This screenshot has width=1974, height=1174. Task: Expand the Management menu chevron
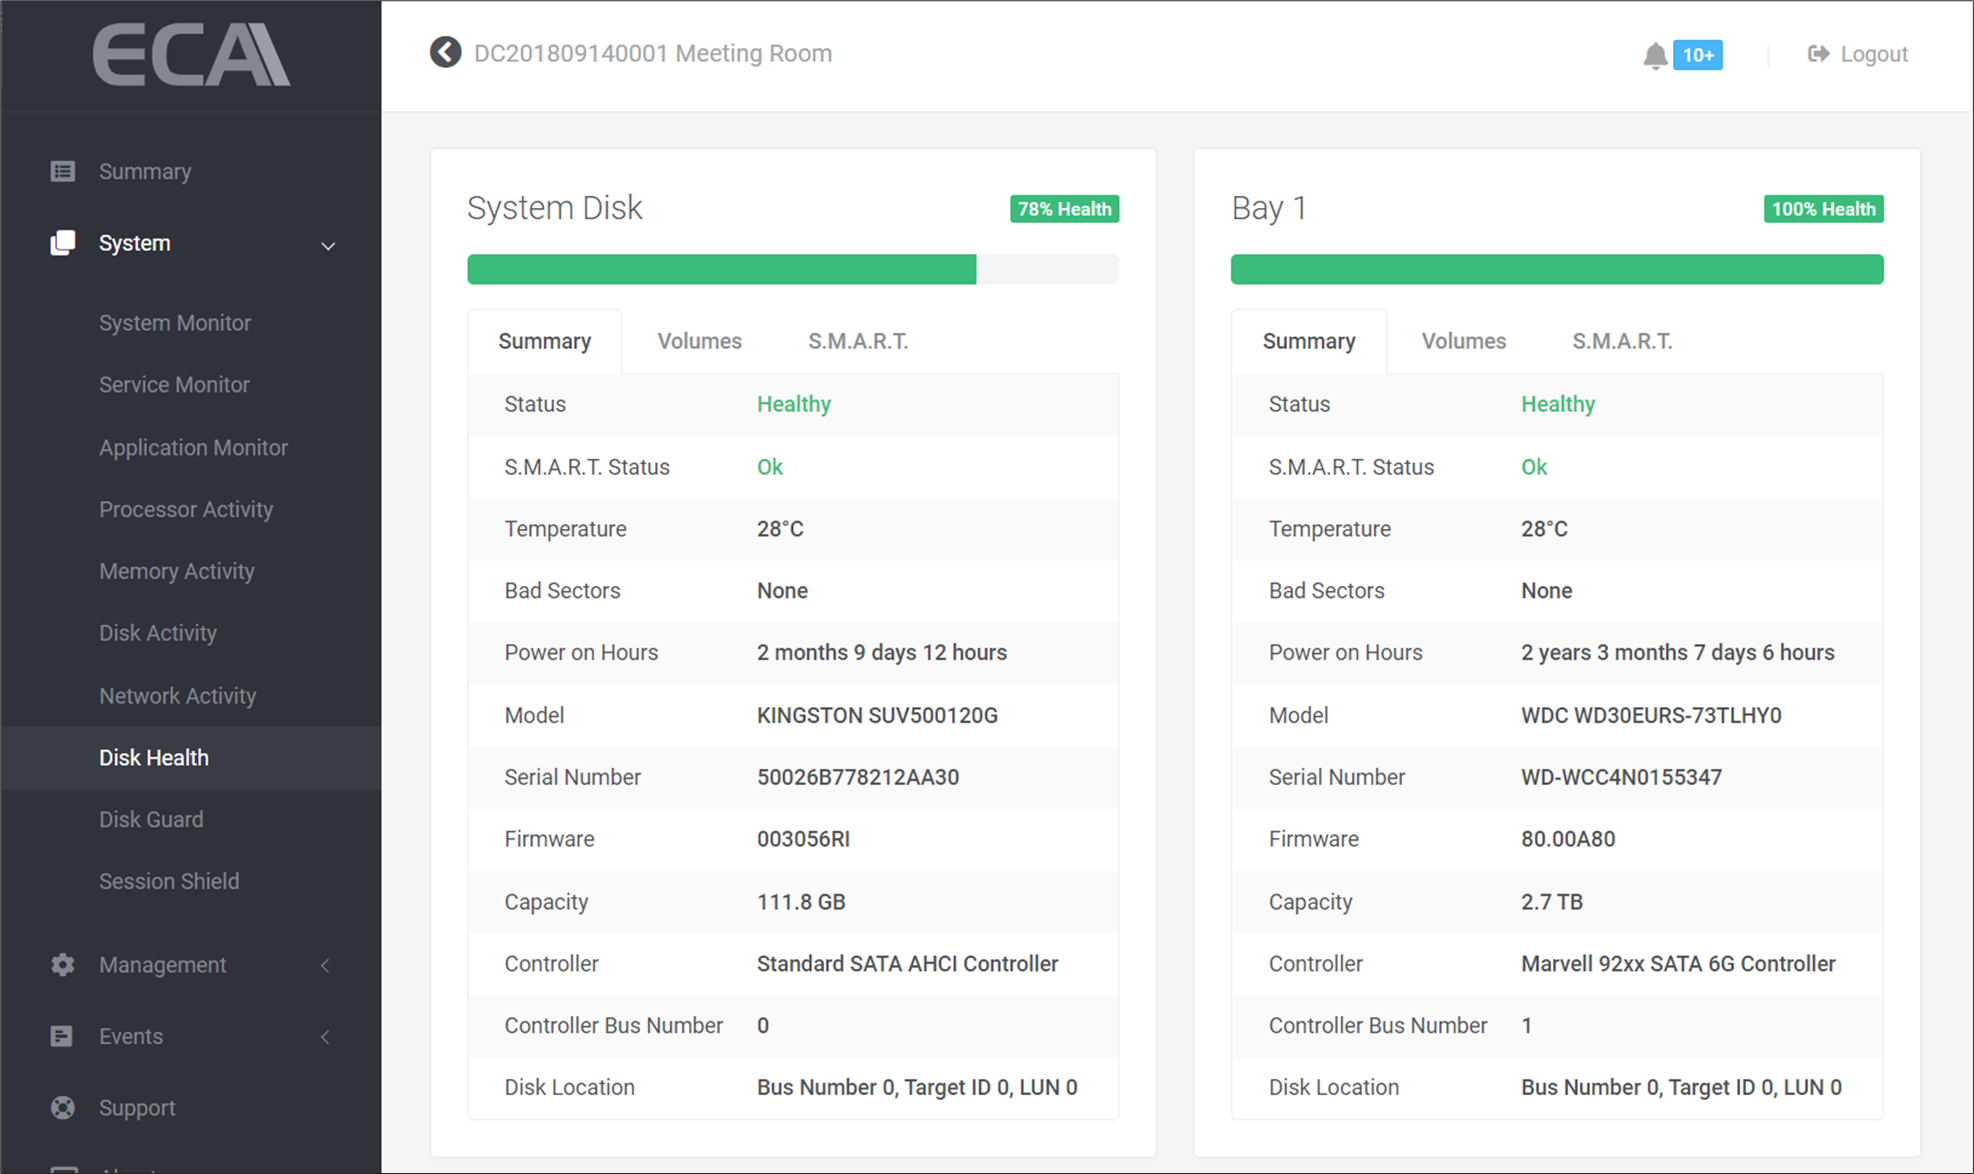pos(325,965)
